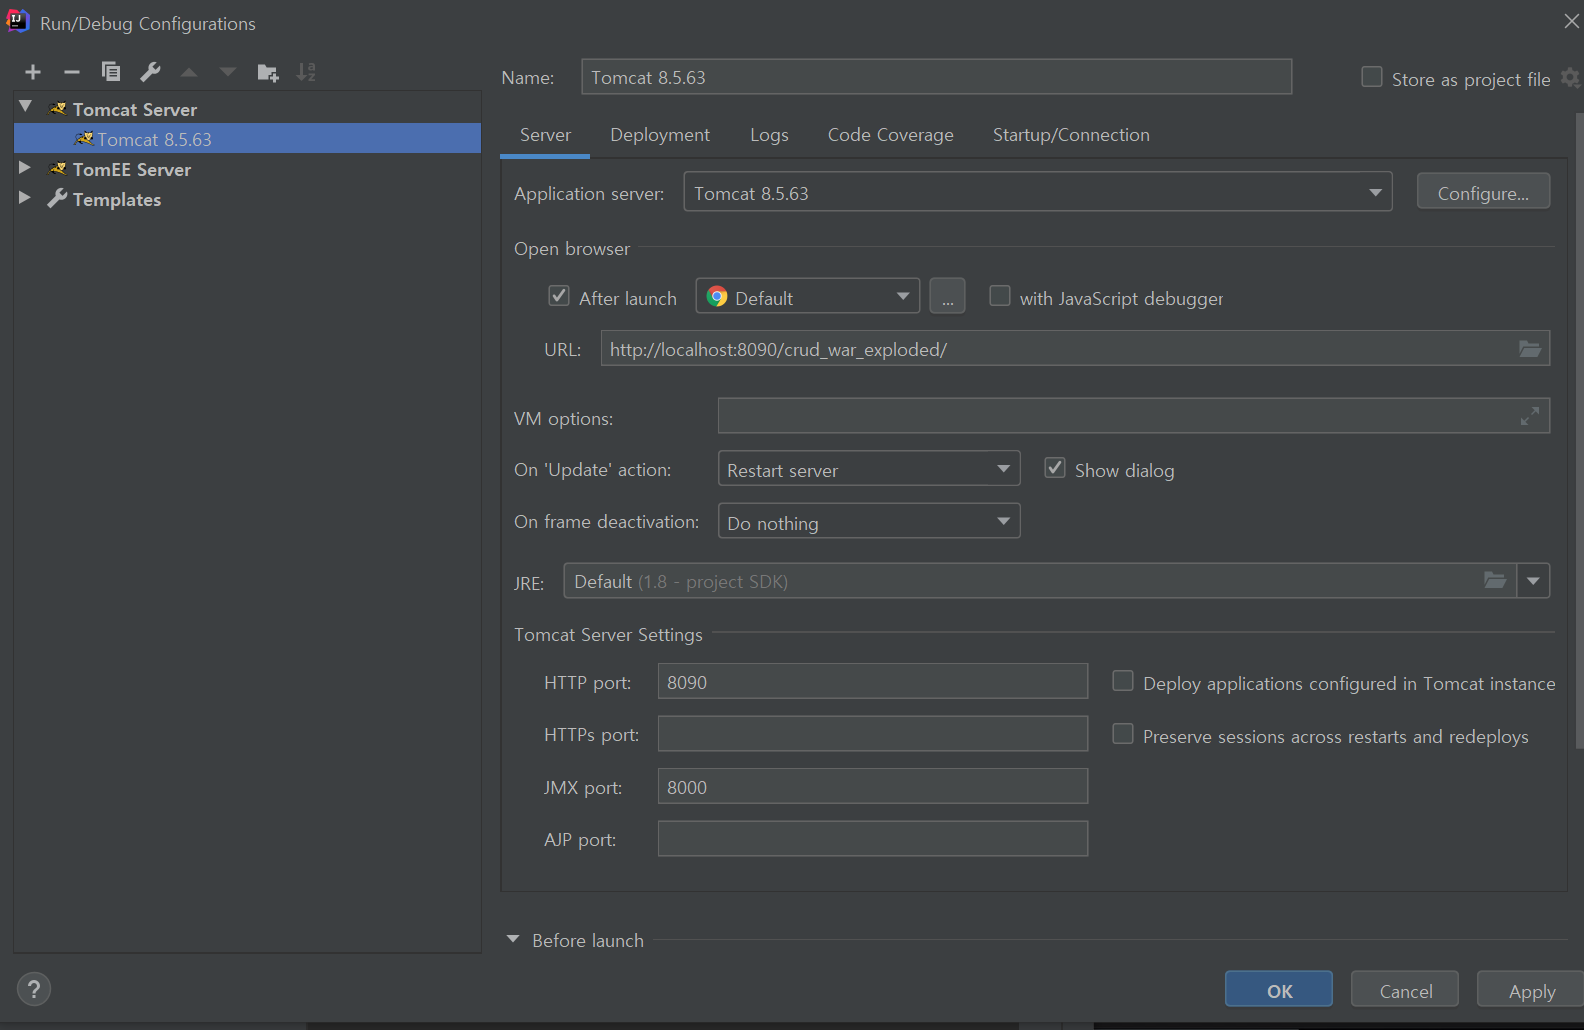Expand VM options field icon
The height and width of the screenshot is (1030, 1584).
coord(1530,416)
